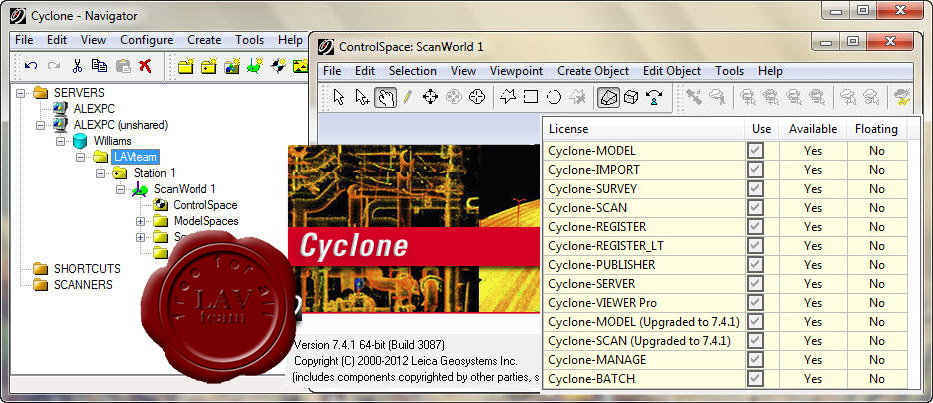Select the first ALEXPC server entry
Image resolution: width=933 pixels, height=403 pixels.
pyautogui.click(x=94, y=109)
